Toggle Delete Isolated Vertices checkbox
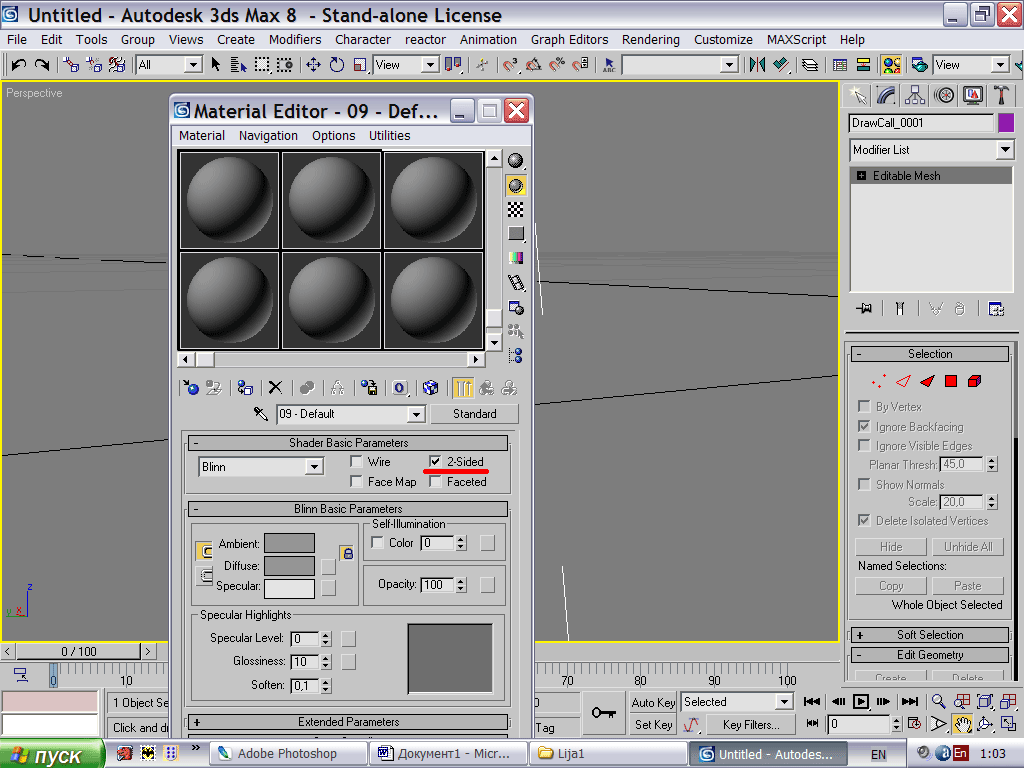Viewport: 1024px width, 768px height. 864,520
